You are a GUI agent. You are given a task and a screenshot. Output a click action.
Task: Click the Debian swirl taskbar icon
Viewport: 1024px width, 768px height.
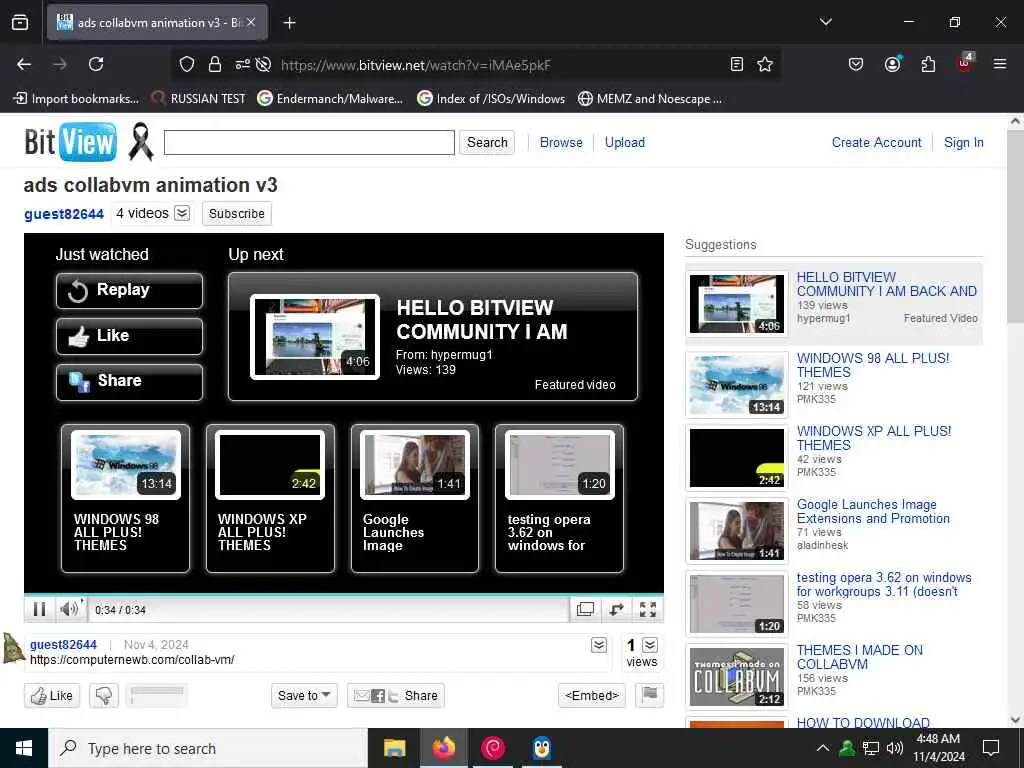click(493, 748)
